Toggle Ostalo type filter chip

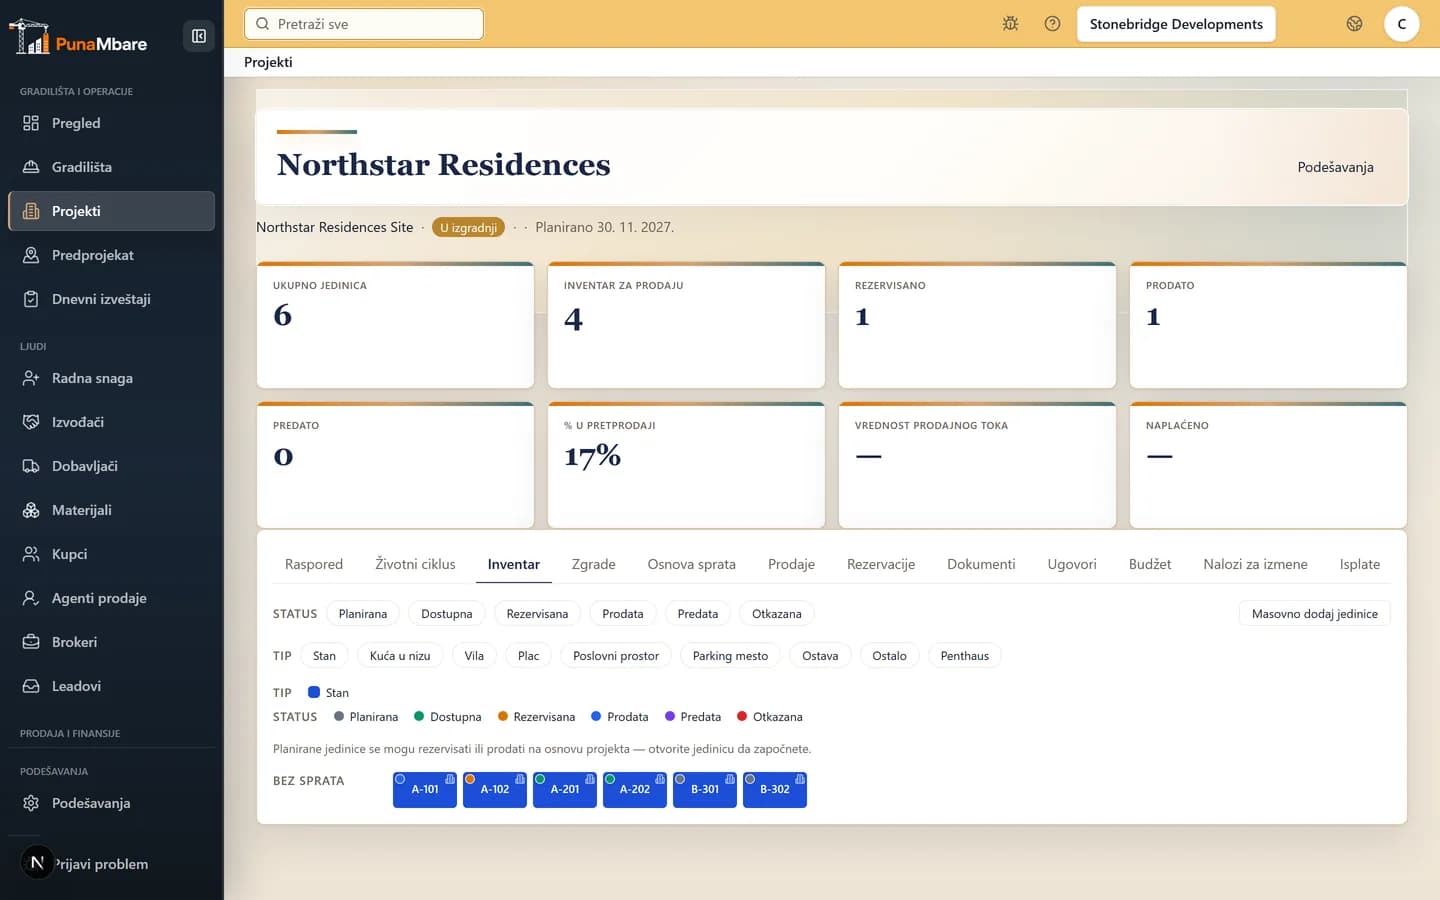[x=889, y=656]
